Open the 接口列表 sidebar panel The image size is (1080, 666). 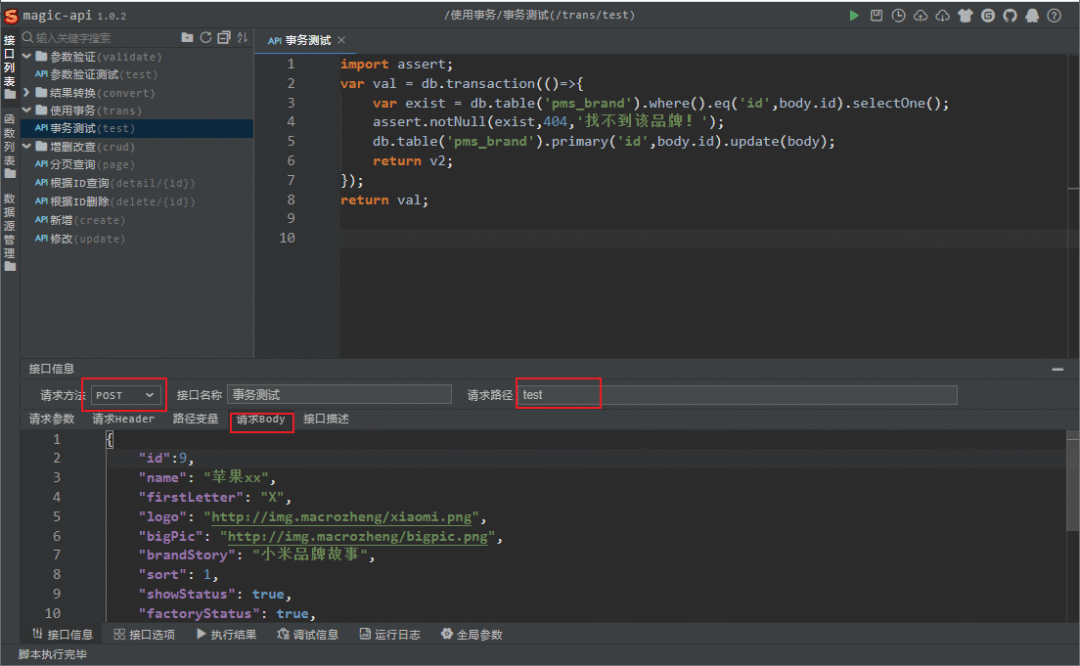tap(10, 66)
